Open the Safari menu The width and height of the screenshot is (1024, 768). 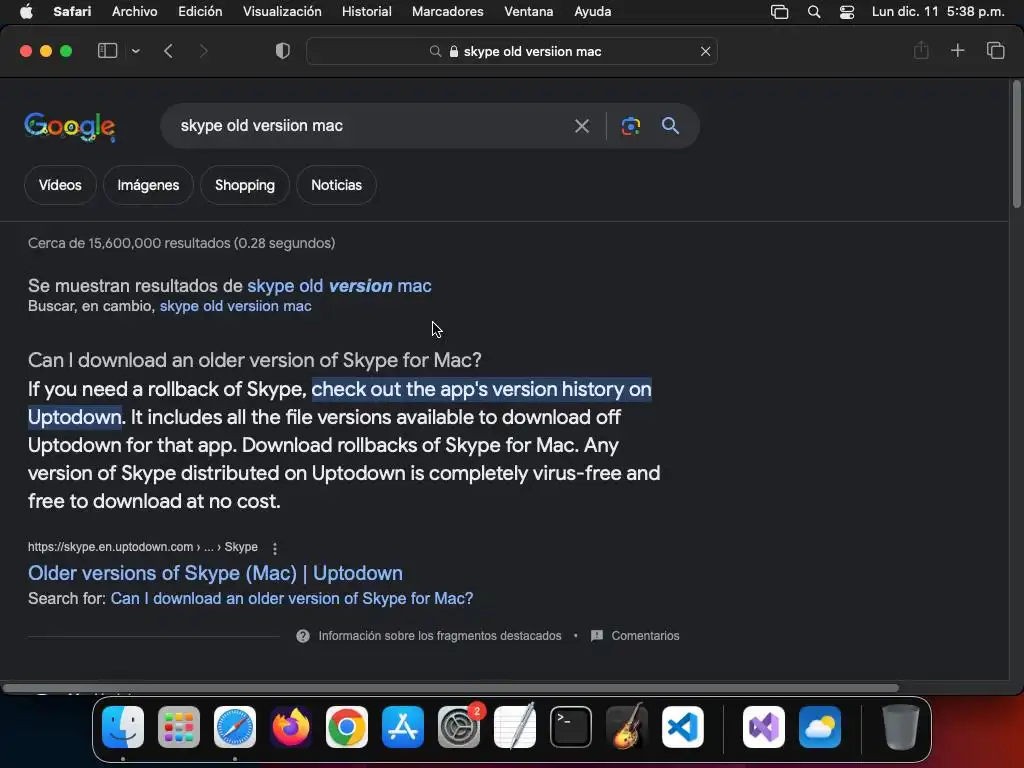[x=72, y=11]
